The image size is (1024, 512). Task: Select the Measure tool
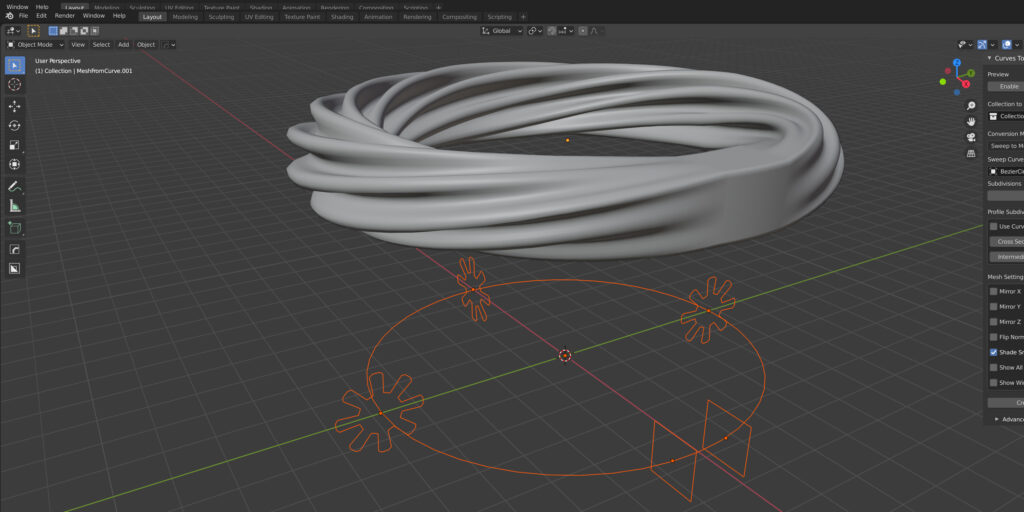point(14,206)
